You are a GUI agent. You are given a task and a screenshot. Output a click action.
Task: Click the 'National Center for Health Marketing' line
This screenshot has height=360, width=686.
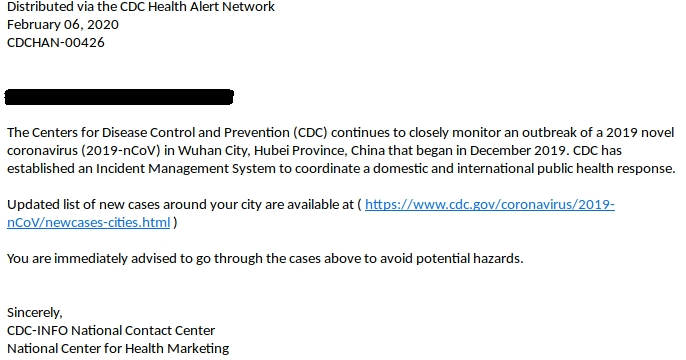click(118, 348)
